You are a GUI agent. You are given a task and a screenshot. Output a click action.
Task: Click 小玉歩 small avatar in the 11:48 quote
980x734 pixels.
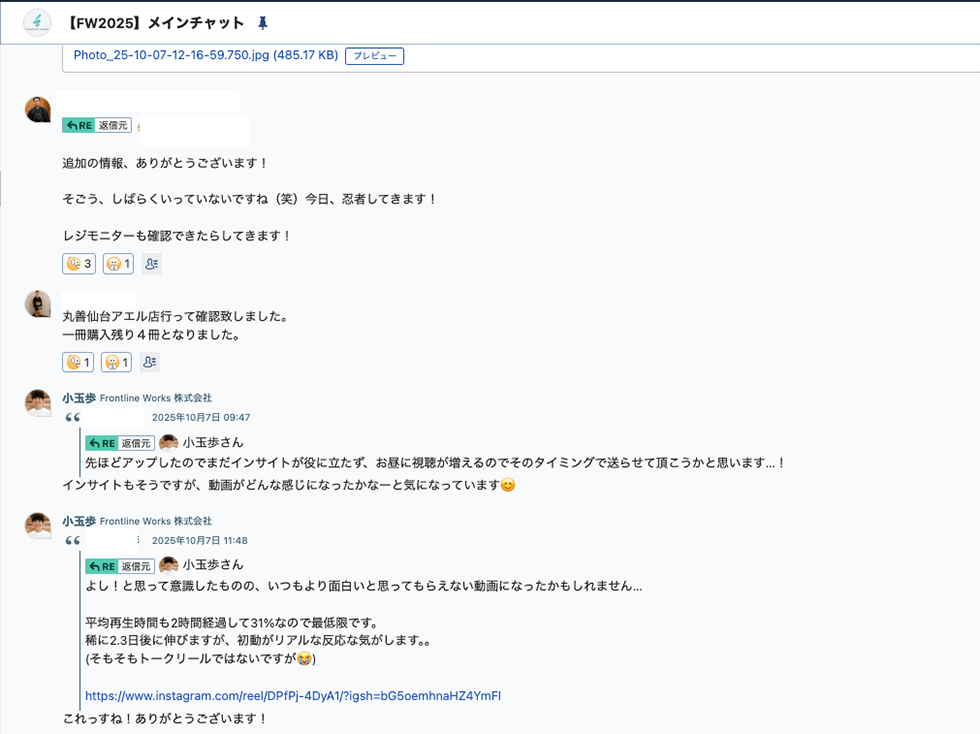(x=169, y=565)
